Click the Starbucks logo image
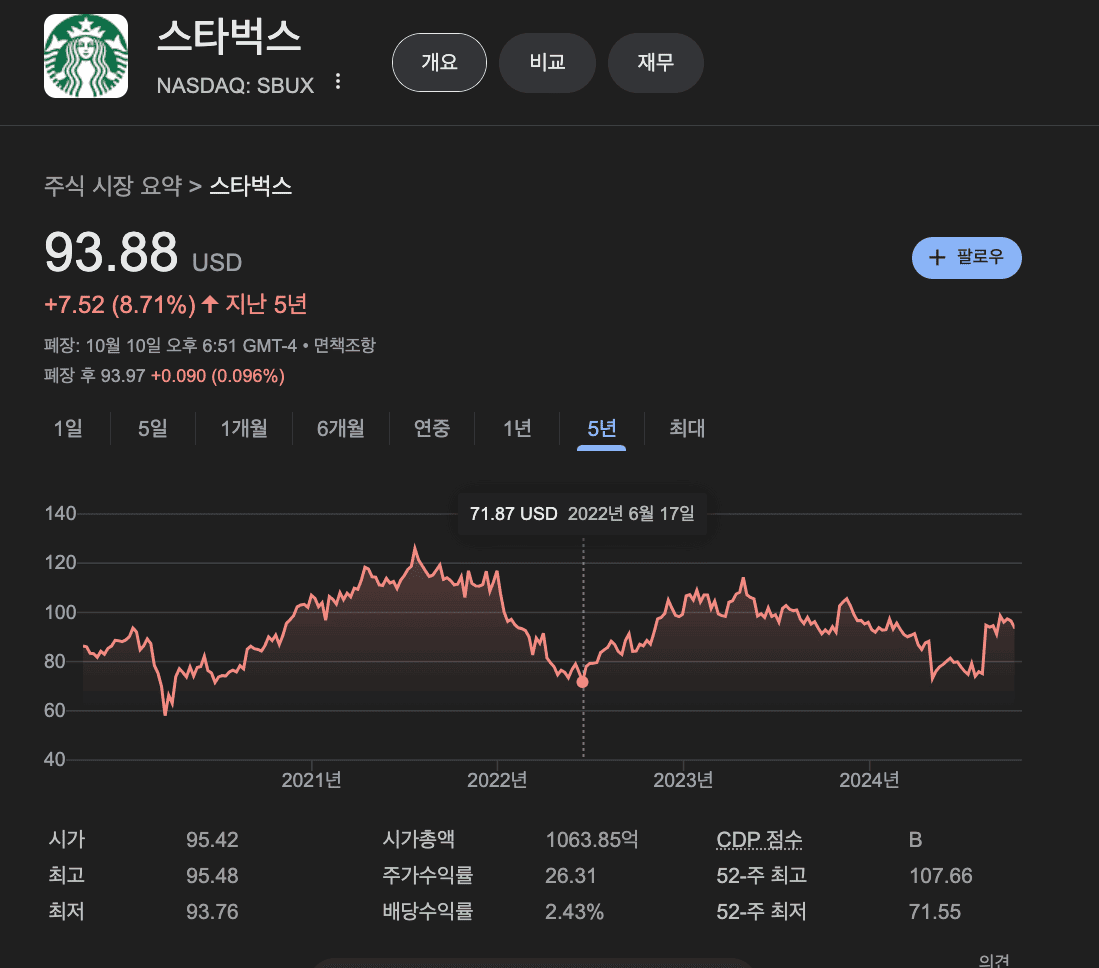Screen dimensions: 1099x968 (x=86, y=56)
